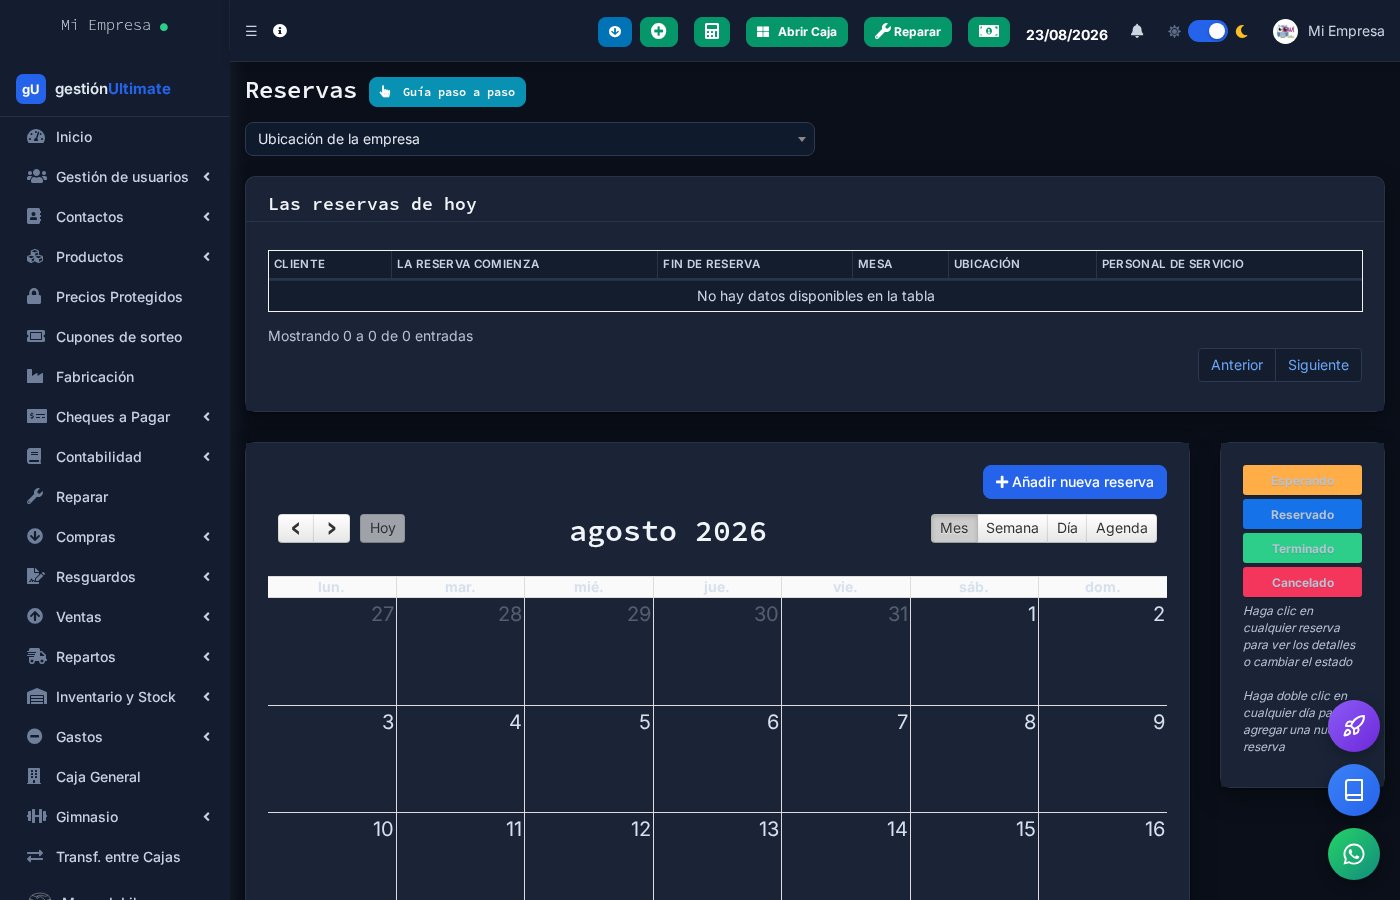Image resolution: width=1400 pixels, height=900 pixels.
Task: Click the orange Esperando status swatch
Action: click(1302, 480)
